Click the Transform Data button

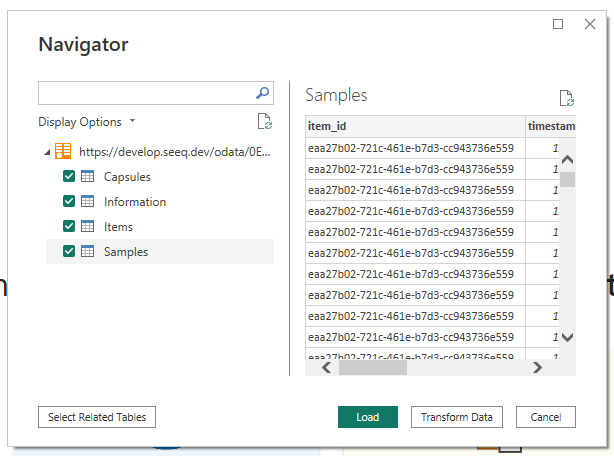click(456, 417)
